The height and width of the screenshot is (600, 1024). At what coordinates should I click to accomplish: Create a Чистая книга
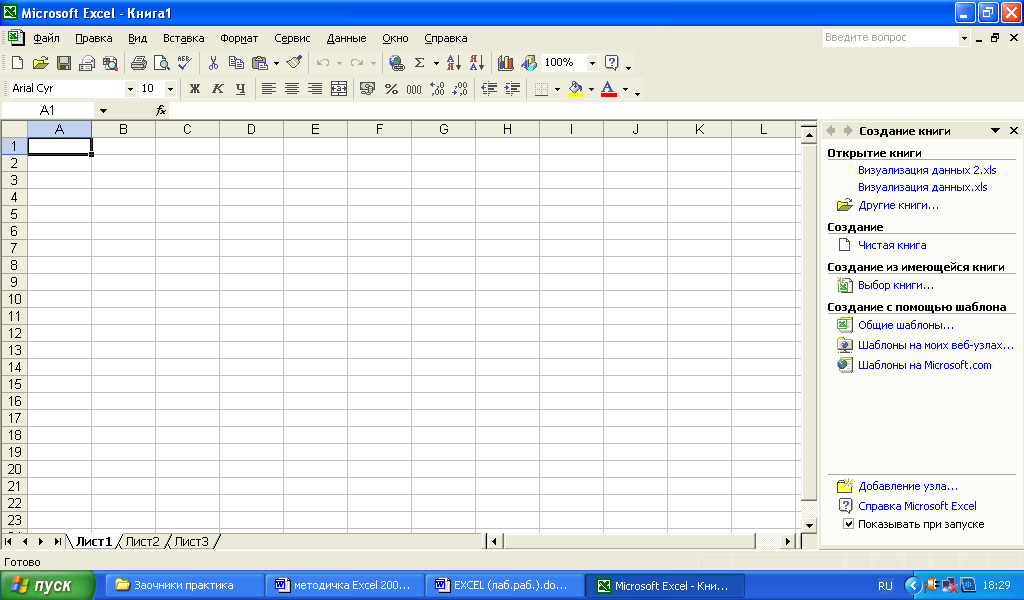point(892,245)
